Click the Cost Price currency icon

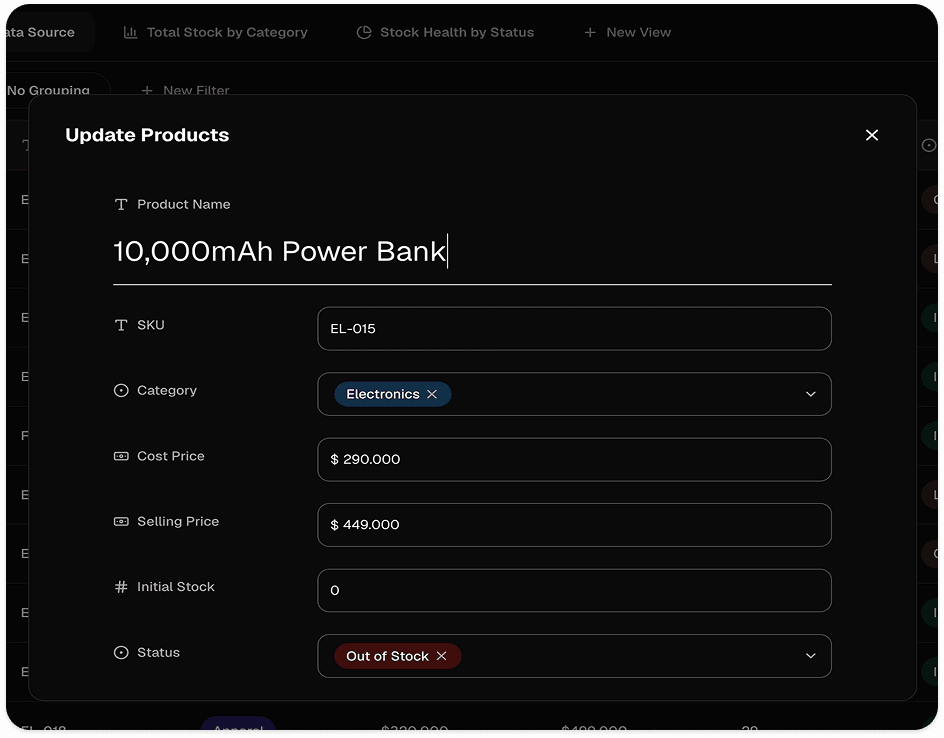pyautogui.click(x=121, y=456)
